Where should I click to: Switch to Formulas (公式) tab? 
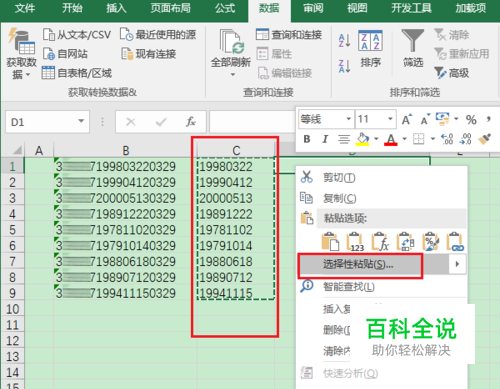pyautogui.click(x=225, y=8)
